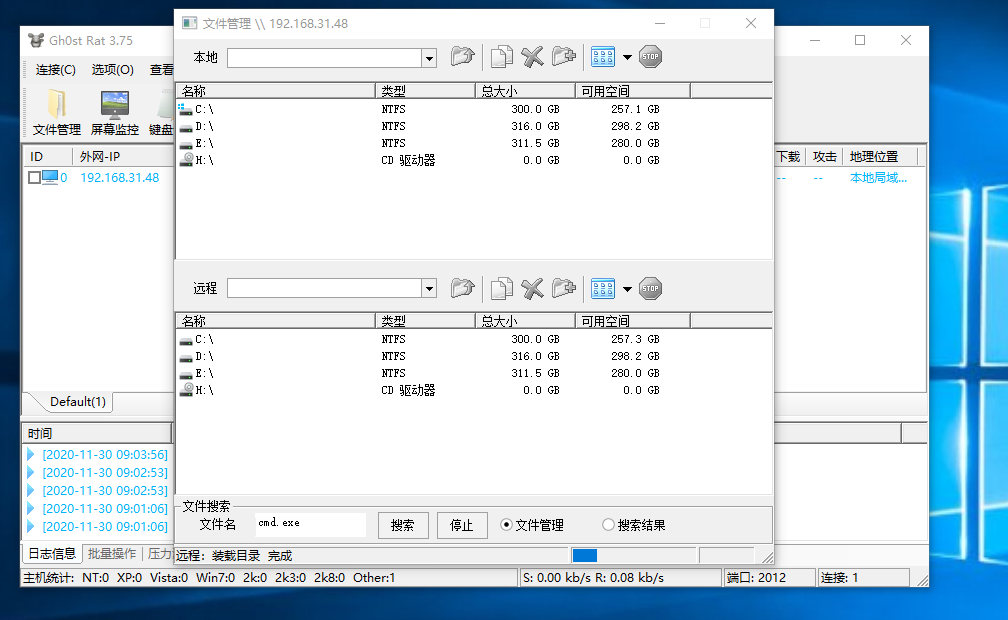Click the ID column header in Gh0st
1008x620 pixels.
[x=48, y=156]
